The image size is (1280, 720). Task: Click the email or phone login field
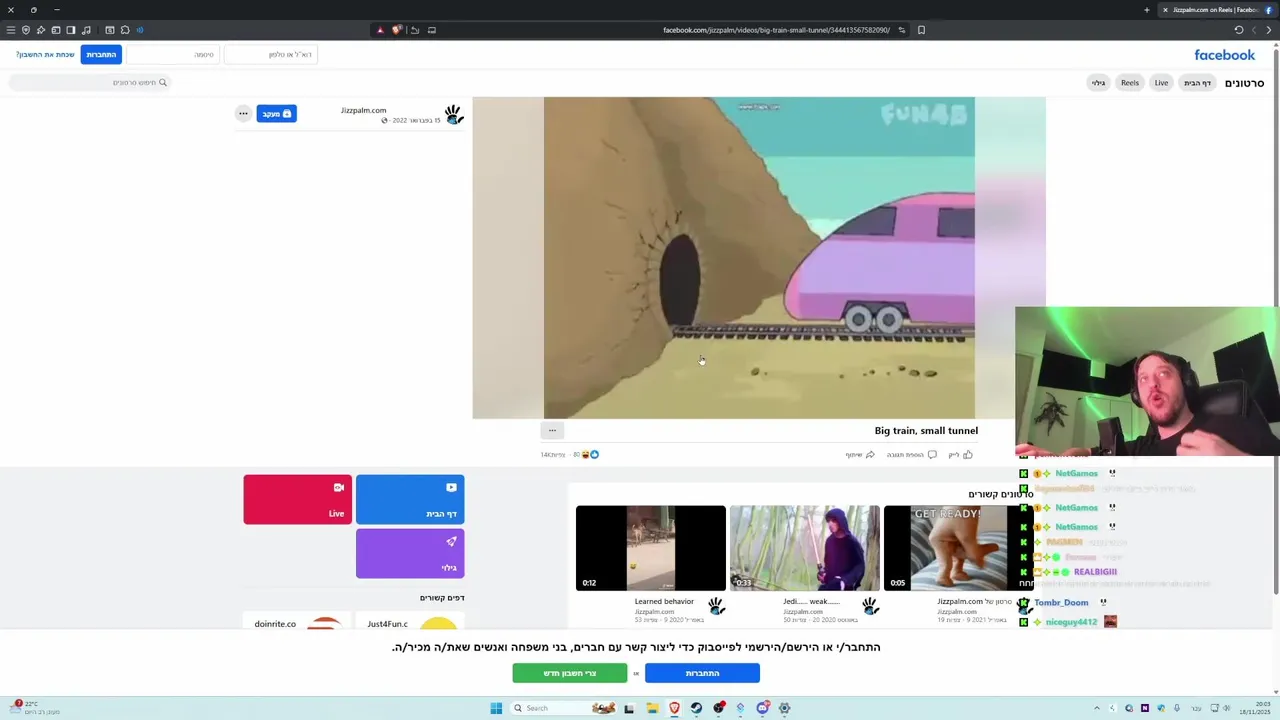point(270,54)
